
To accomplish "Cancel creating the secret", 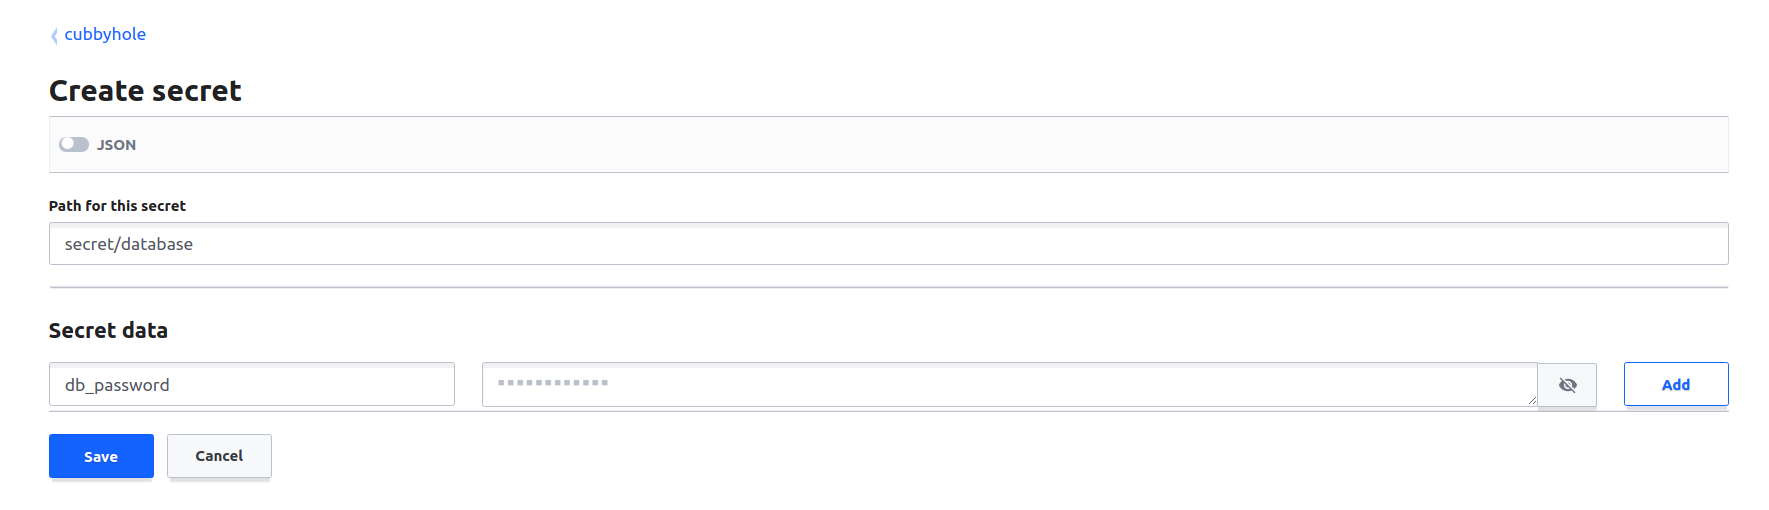I will coord(219,456).
